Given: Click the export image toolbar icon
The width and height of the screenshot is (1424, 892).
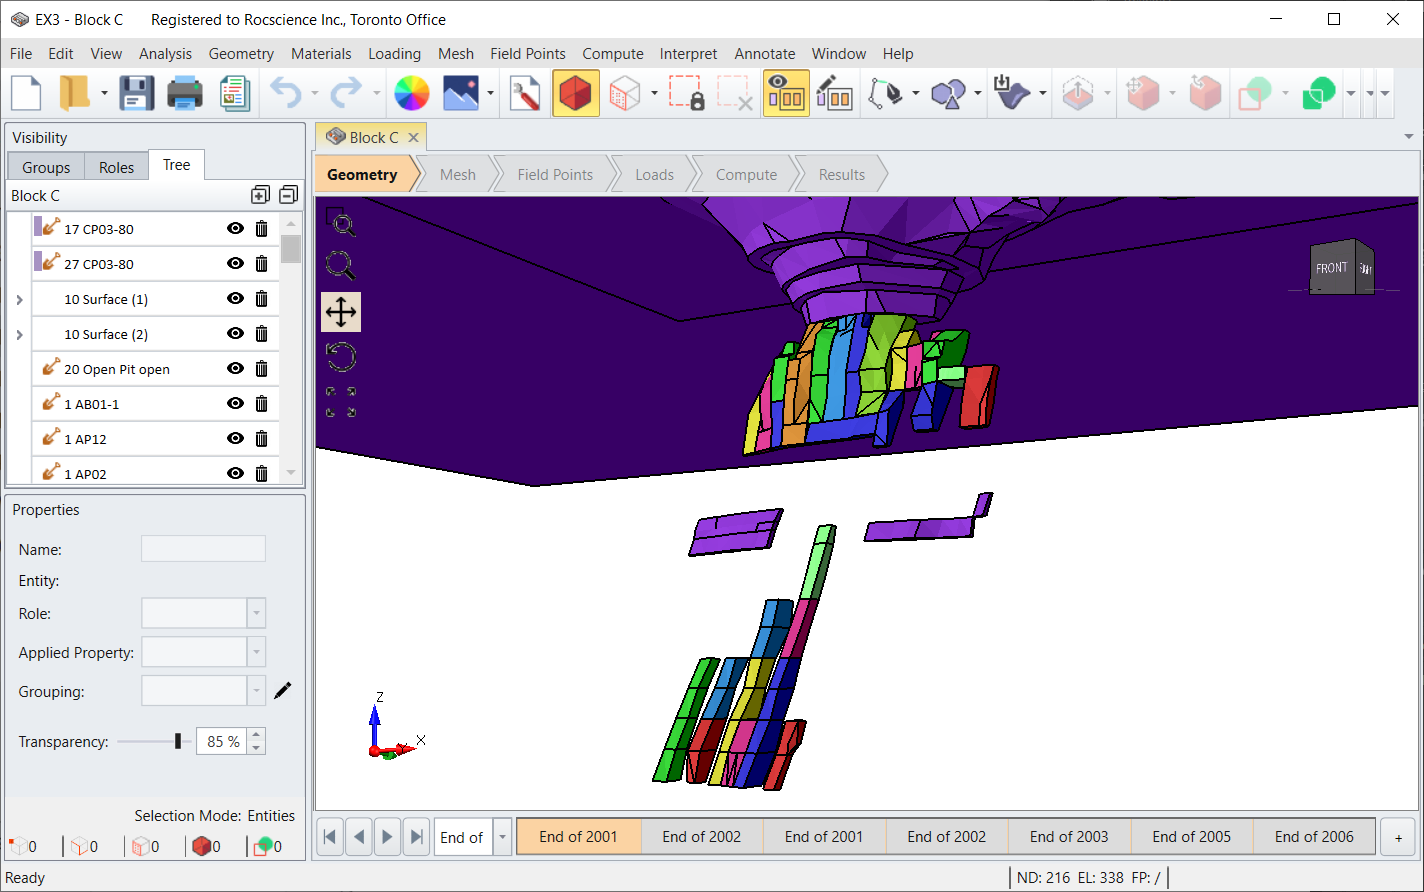Looking at the screenshot, I should pyautogui.click(x=463, y=92).
